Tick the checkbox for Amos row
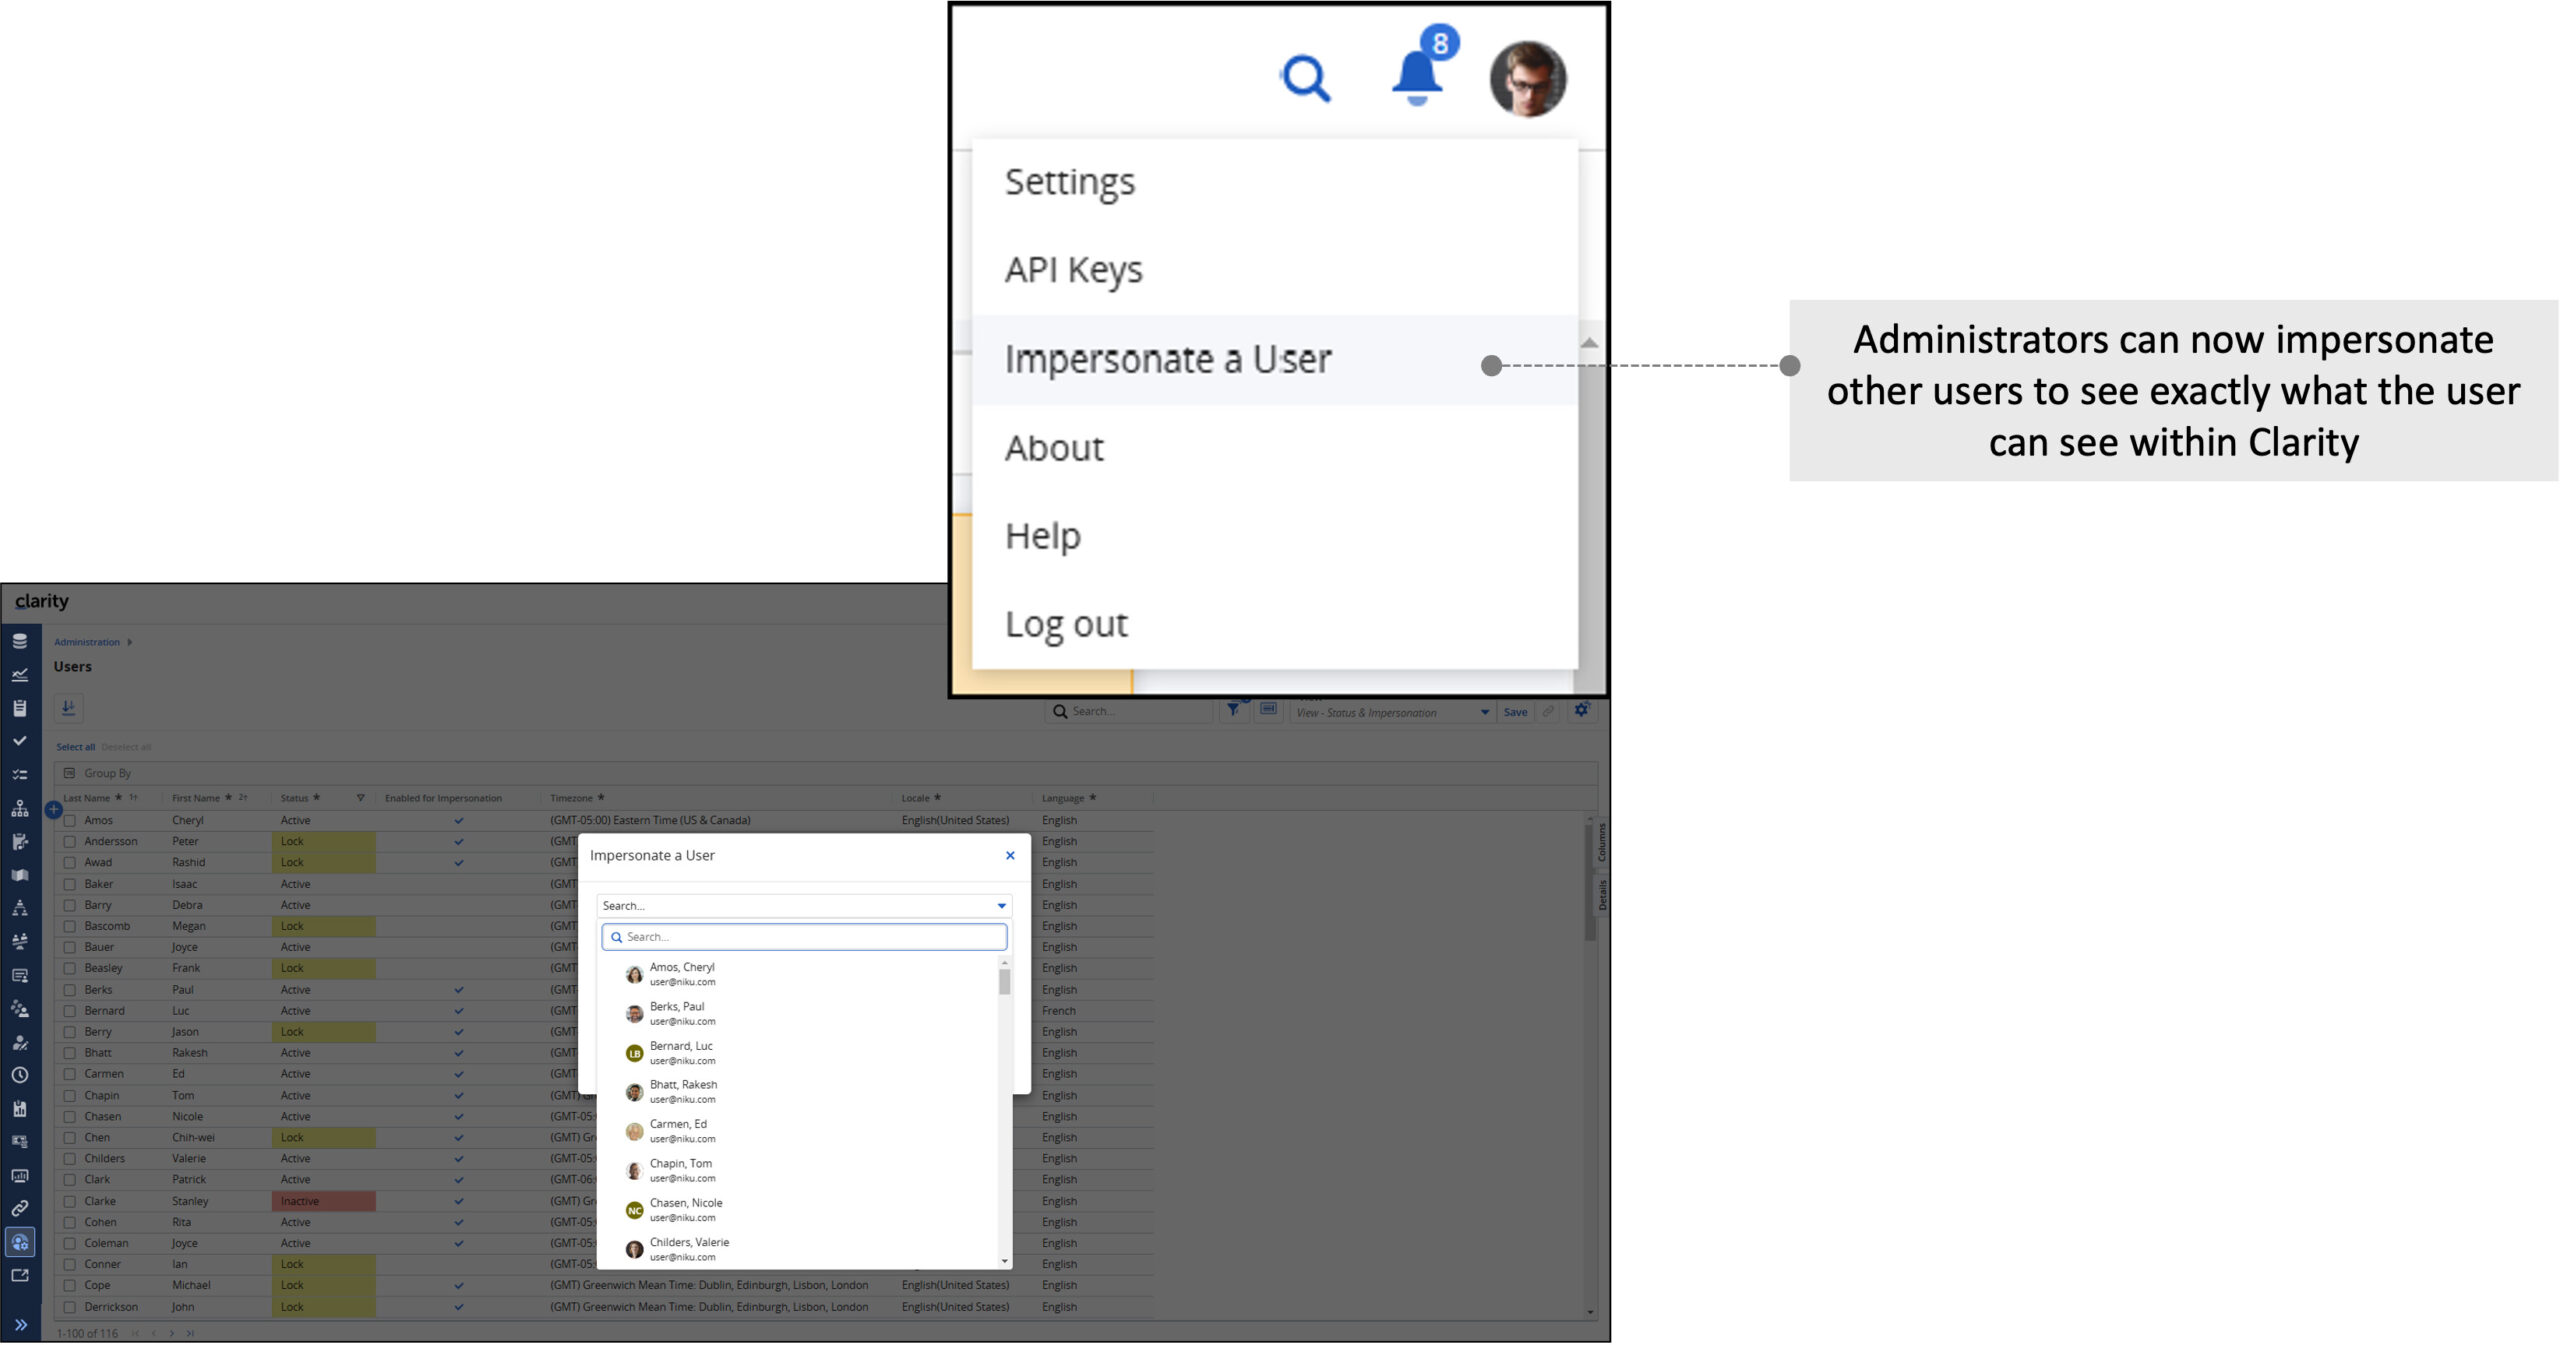 (70, 820)
